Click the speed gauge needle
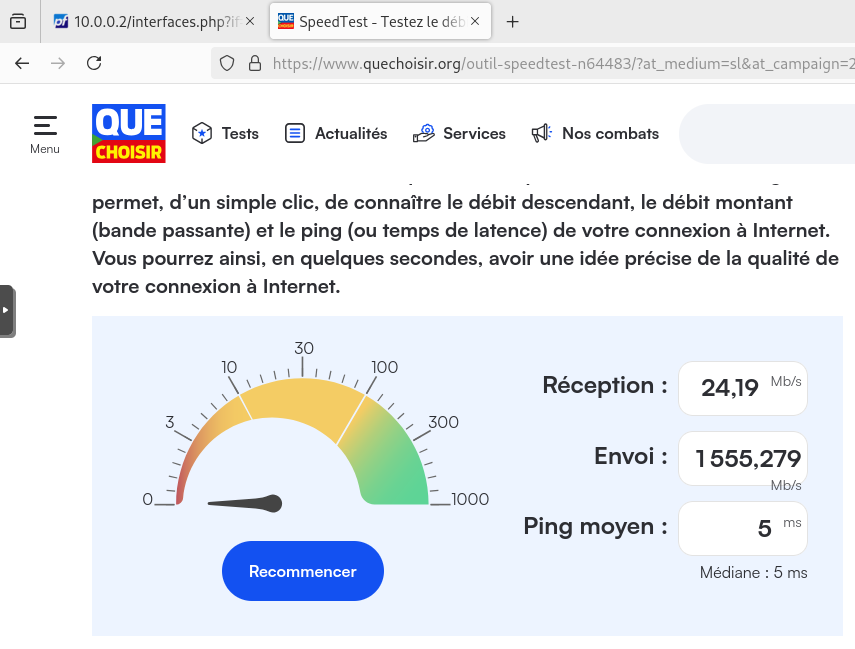Image resolution: width=855 pixels, height=649 pixels. (x=246, y=503)
